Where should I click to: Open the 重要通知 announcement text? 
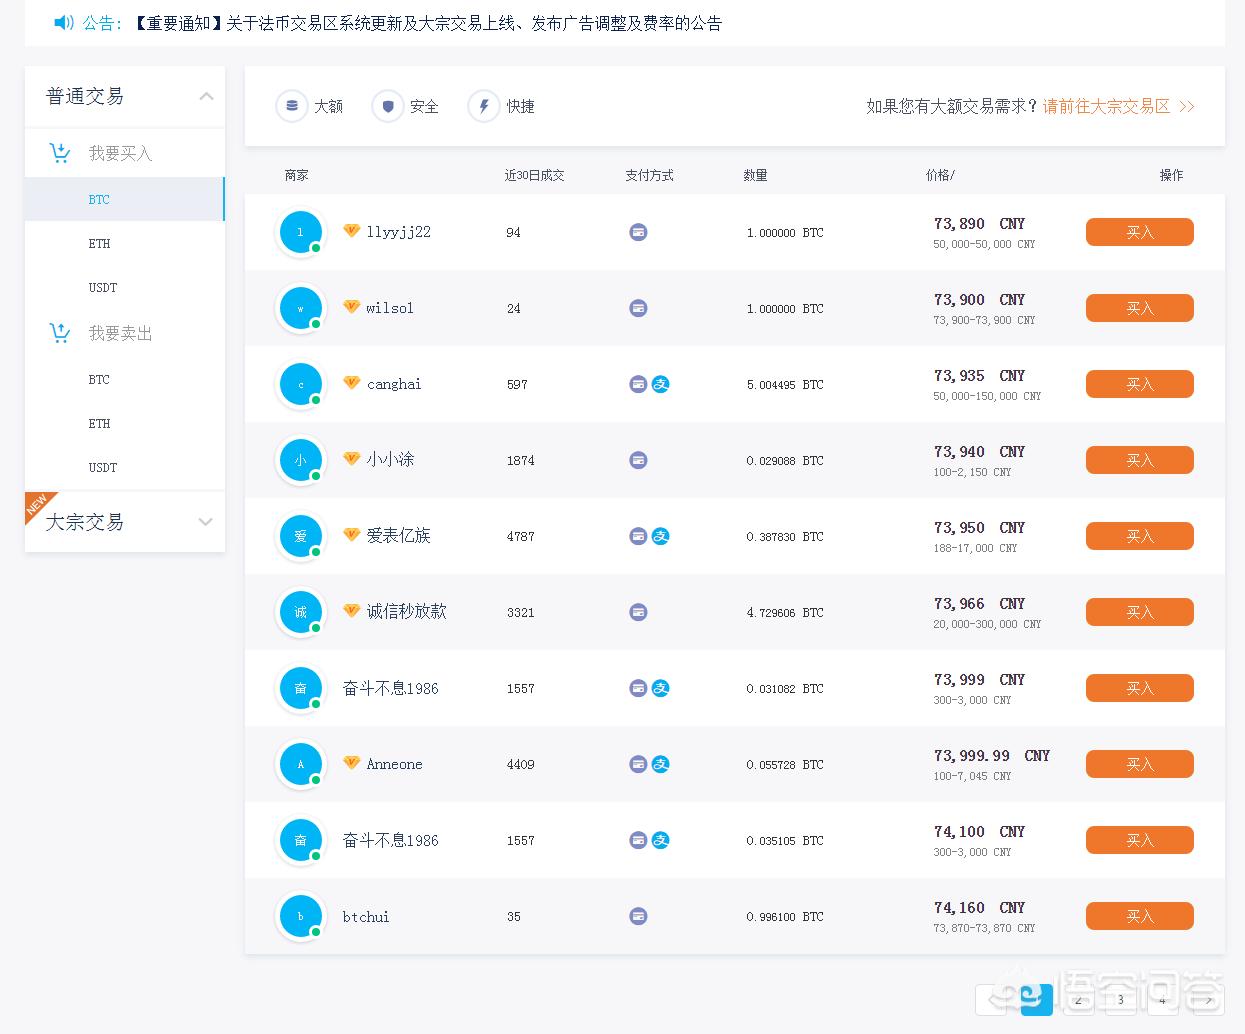click(x=427, y=23)
